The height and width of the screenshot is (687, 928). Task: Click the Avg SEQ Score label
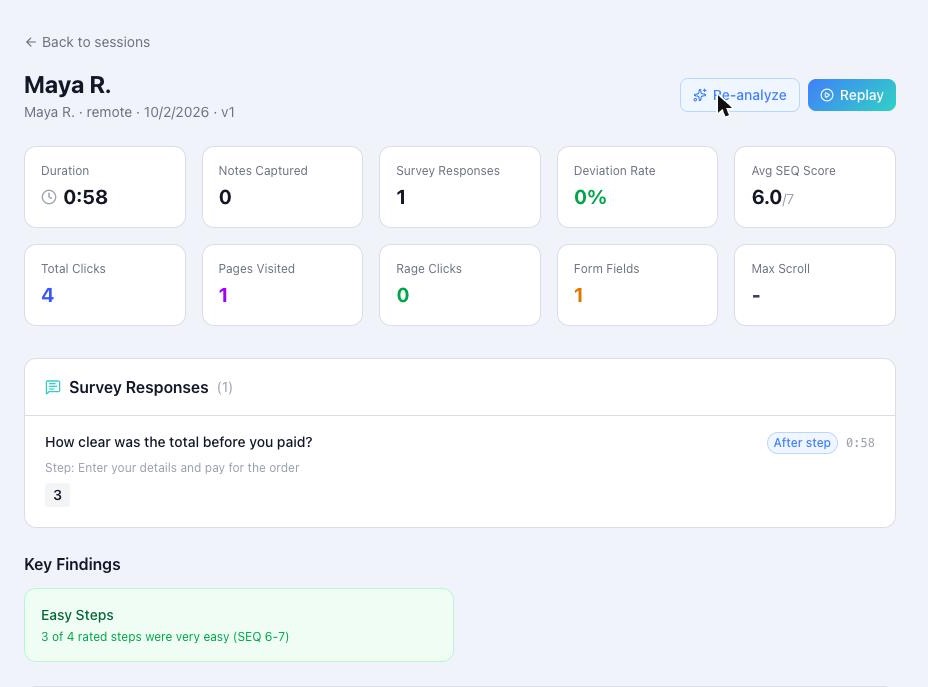(x=794, y=170)
